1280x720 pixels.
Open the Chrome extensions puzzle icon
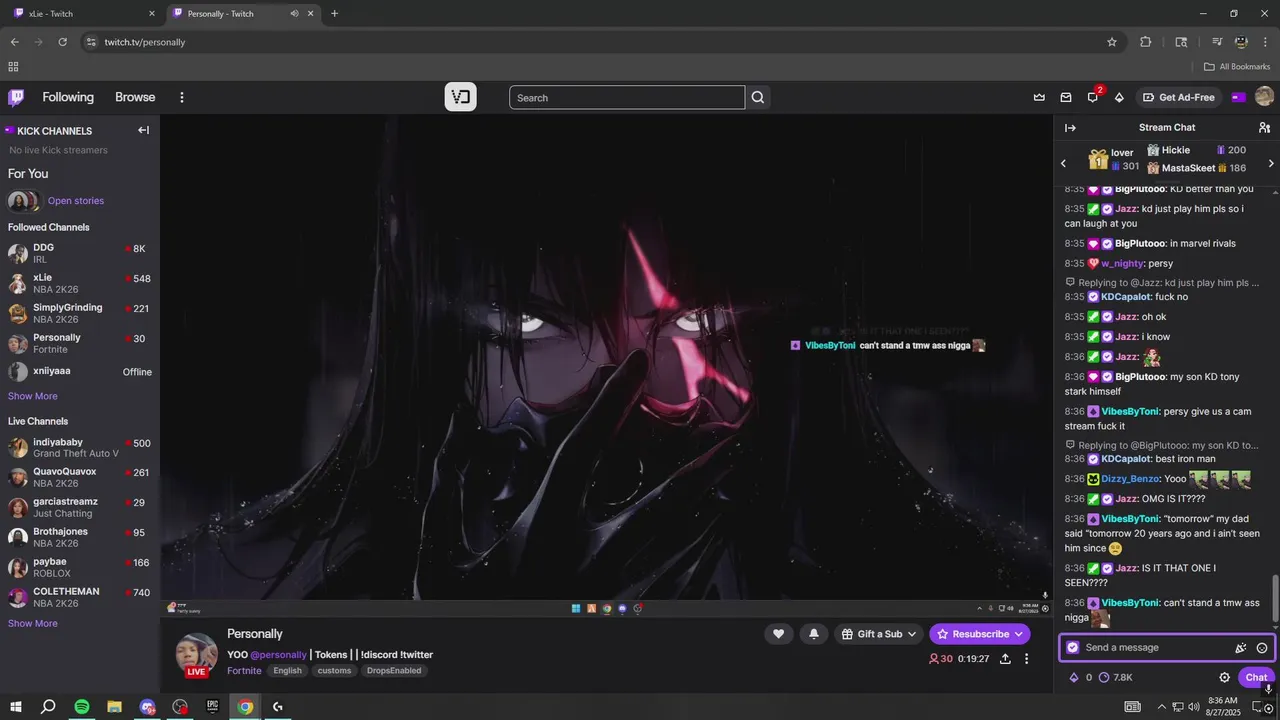pos(1146,42)
